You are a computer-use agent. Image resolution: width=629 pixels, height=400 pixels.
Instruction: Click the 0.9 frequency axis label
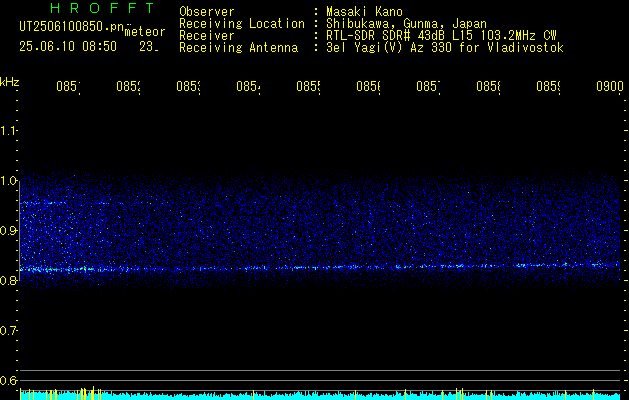pyautogui.click(x=8, y=231)
